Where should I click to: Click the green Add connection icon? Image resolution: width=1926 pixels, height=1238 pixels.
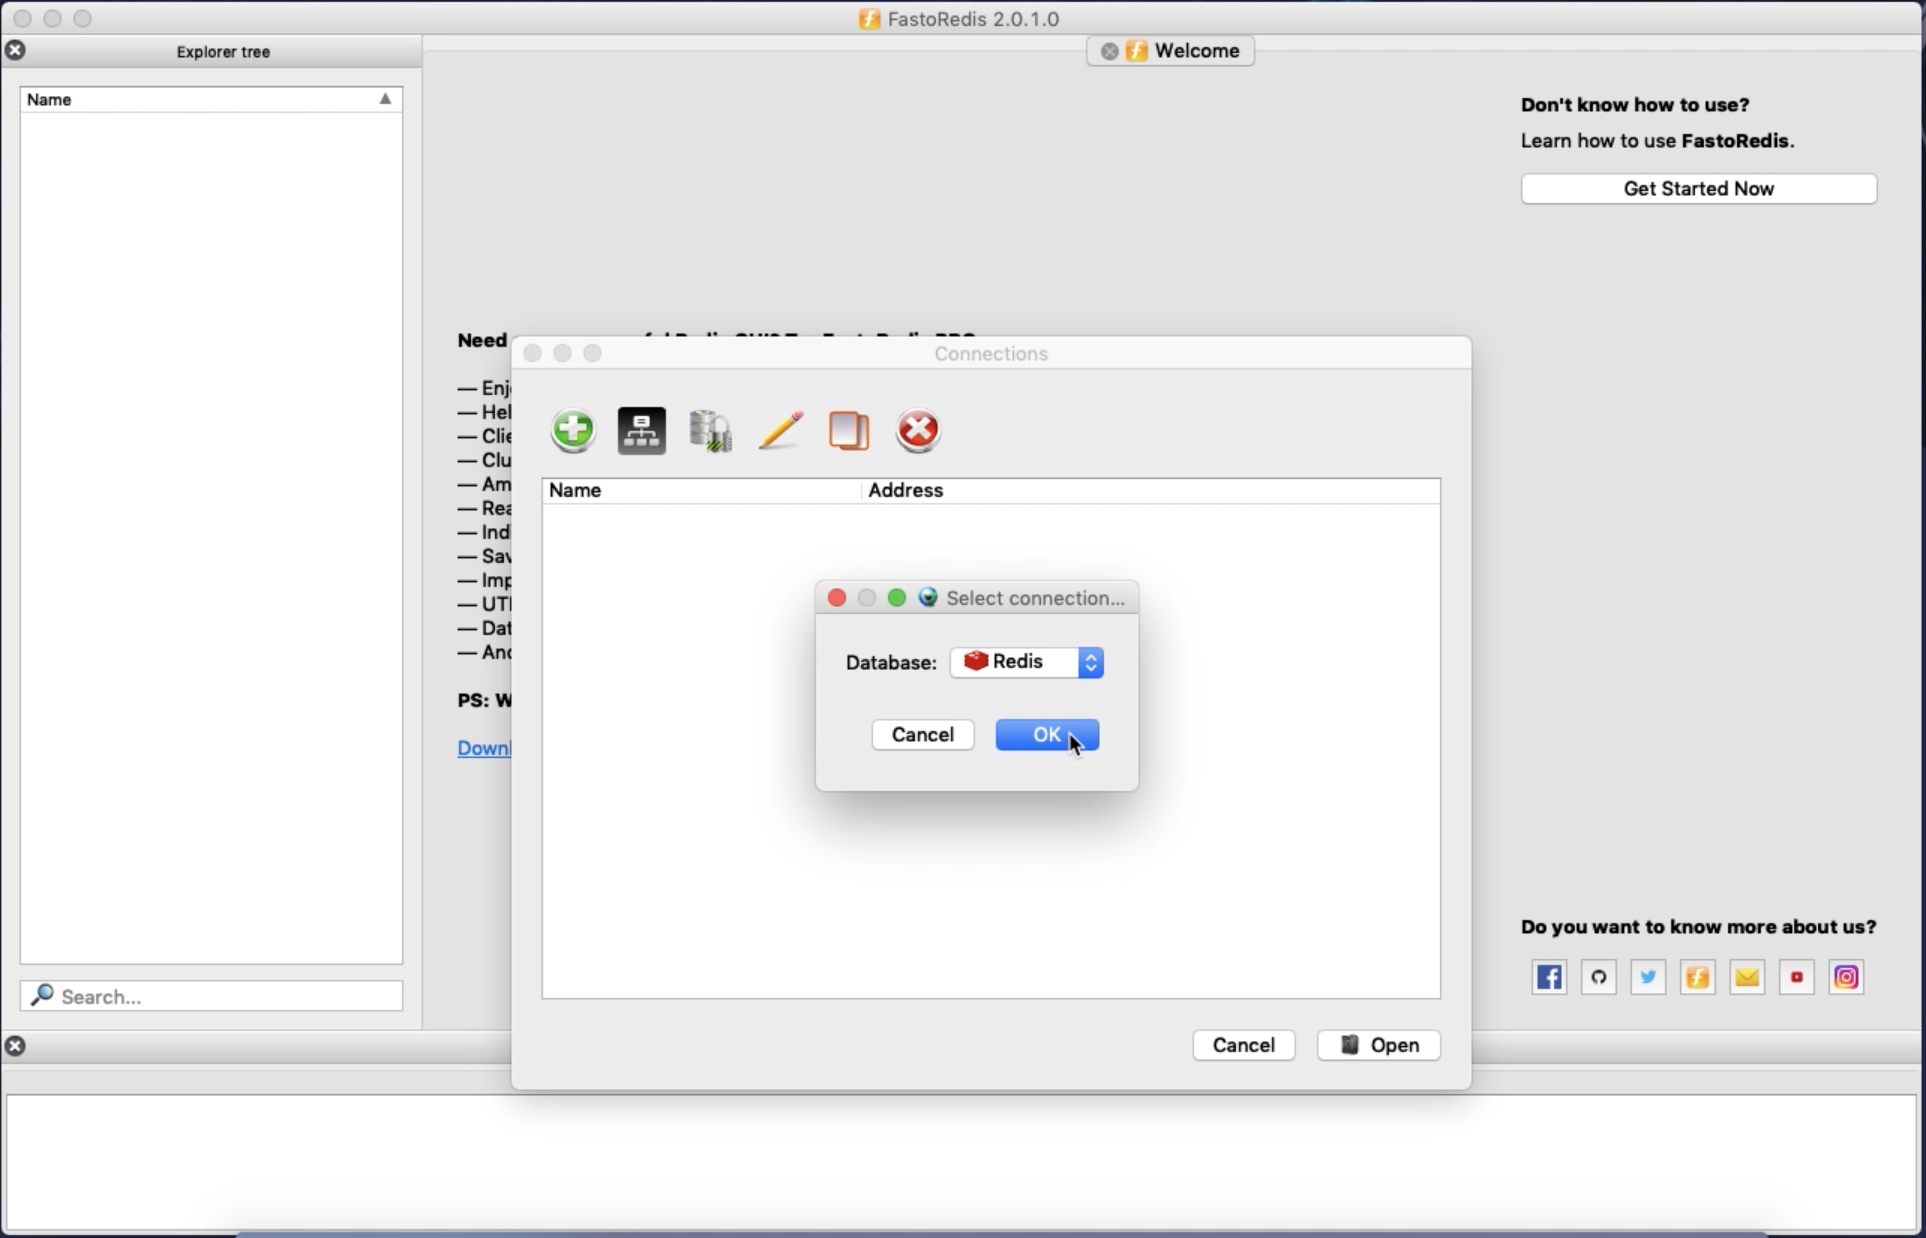pos(573,431)
